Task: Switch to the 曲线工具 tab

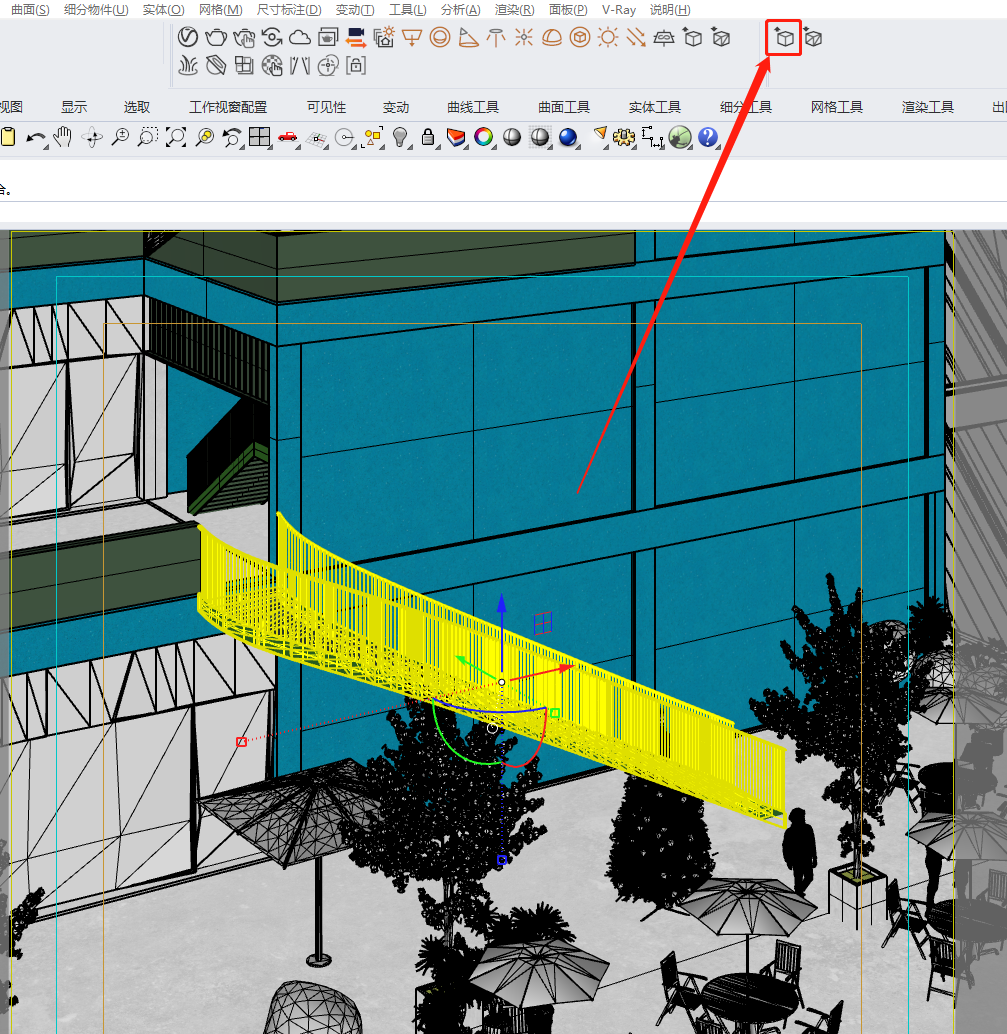Action: click(473, 107)
